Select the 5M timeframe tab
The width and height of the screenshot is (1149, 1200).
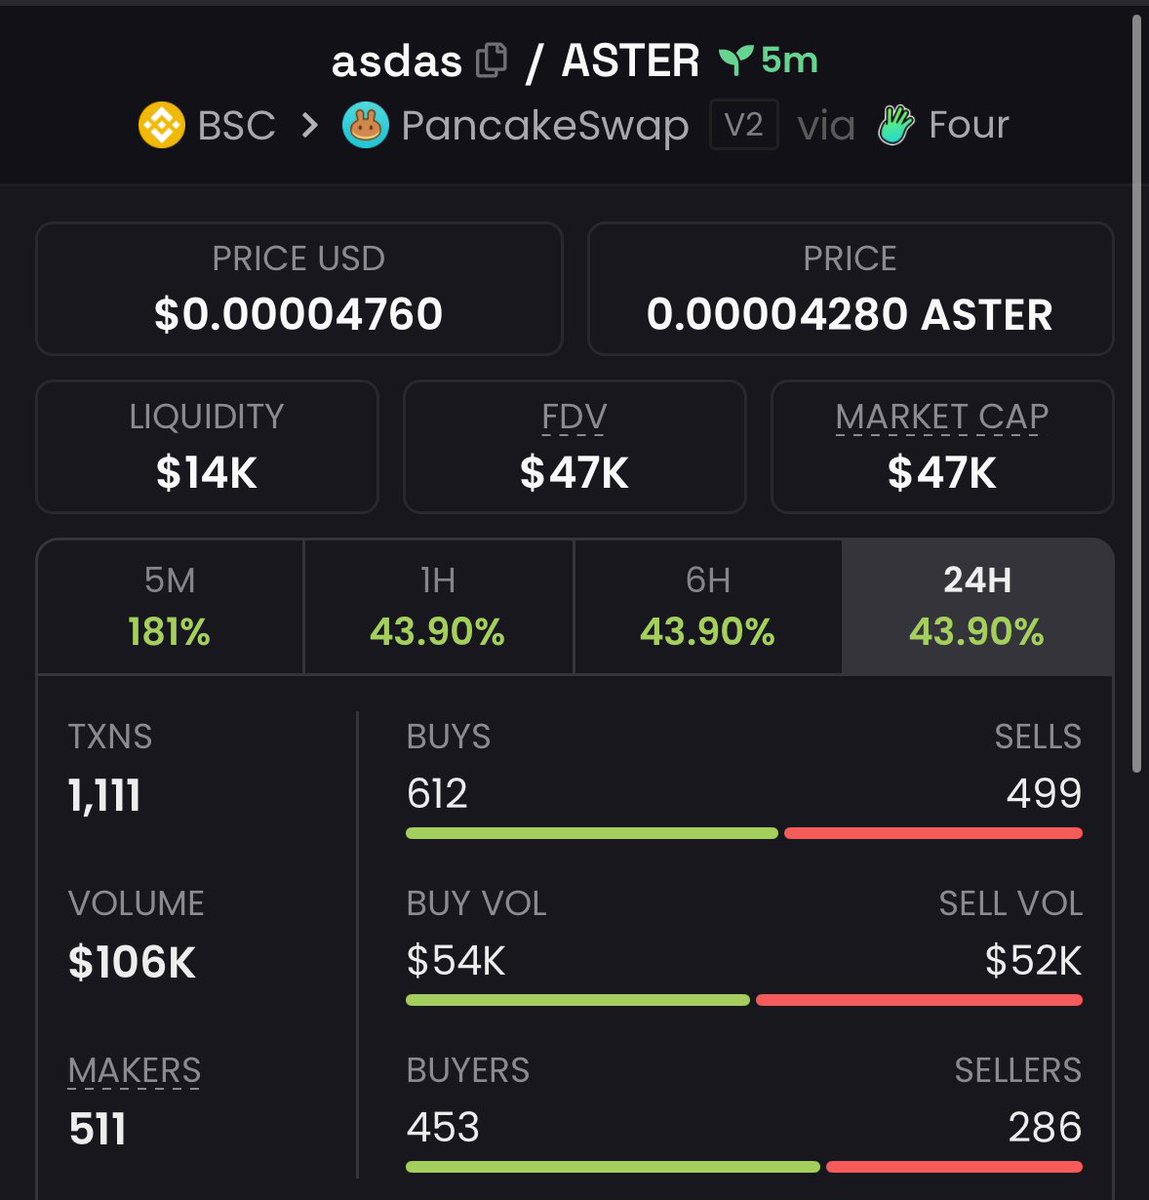[x=170, y=607]
